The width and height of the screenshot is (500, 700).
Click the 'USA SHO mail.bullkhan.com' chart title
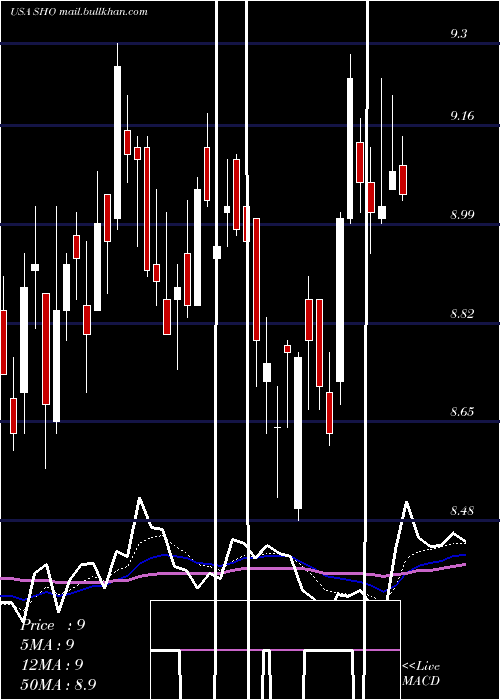pos(79,12)
